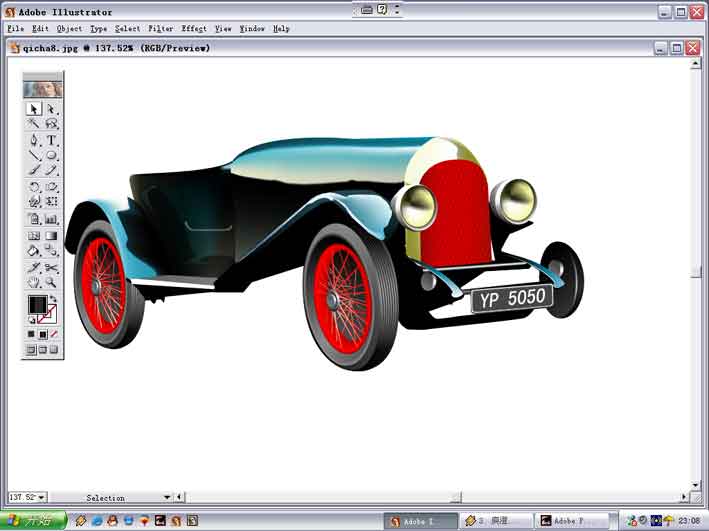
Task: Set paint mode to None
Action: [x=54, y=334]
